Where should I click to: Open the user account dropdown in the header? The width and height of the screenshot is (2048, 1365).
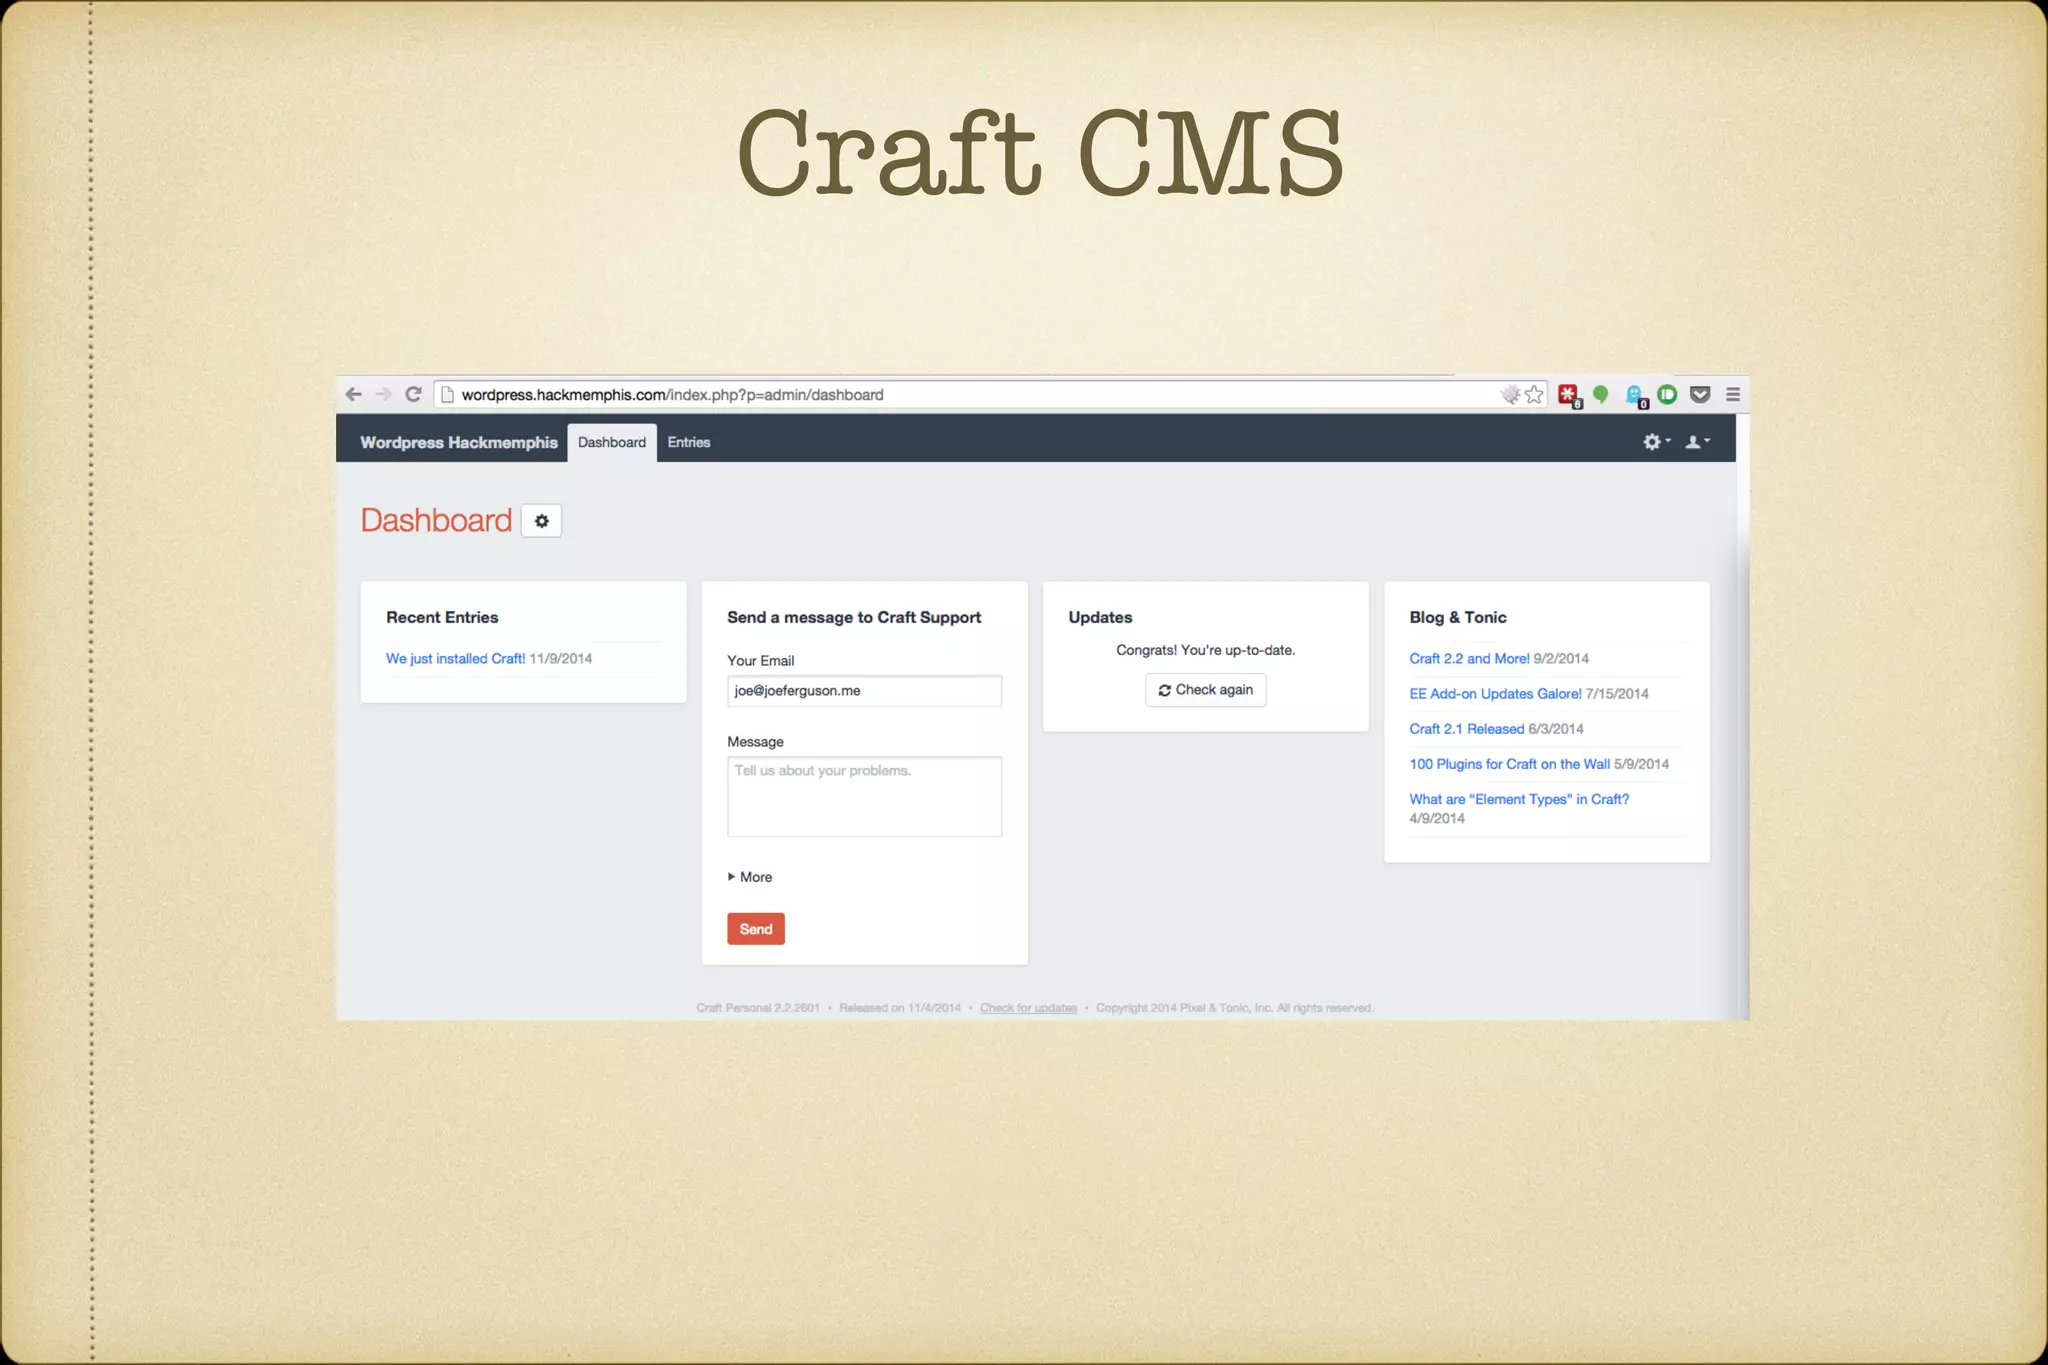pyautogui.click(x=1697, y=441)
